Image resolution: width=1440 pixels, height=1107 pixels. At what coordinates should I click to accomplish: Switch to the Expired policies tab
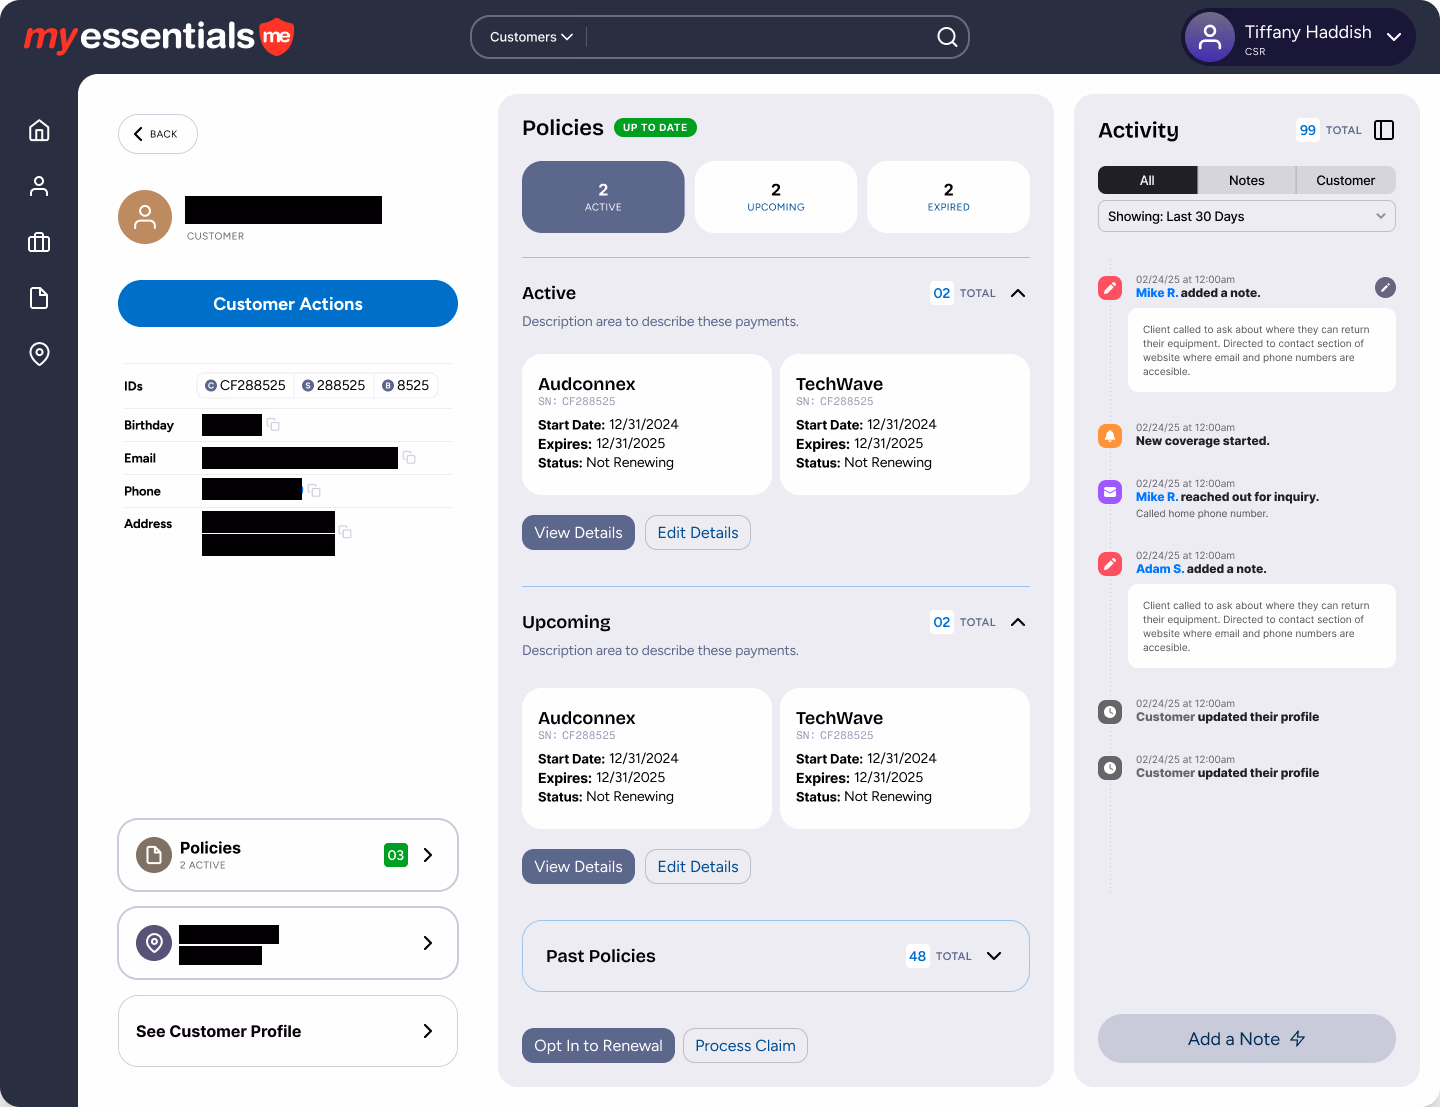click(x=948, y=197)
